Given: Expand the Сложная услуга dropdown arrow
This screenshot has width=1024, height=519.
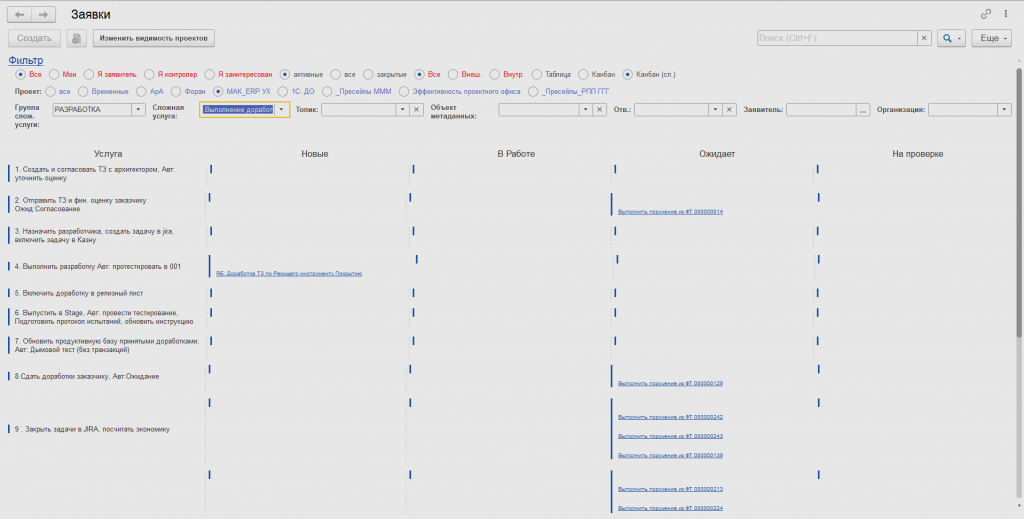Looking at the screenshot, I should tap(281, 110).
